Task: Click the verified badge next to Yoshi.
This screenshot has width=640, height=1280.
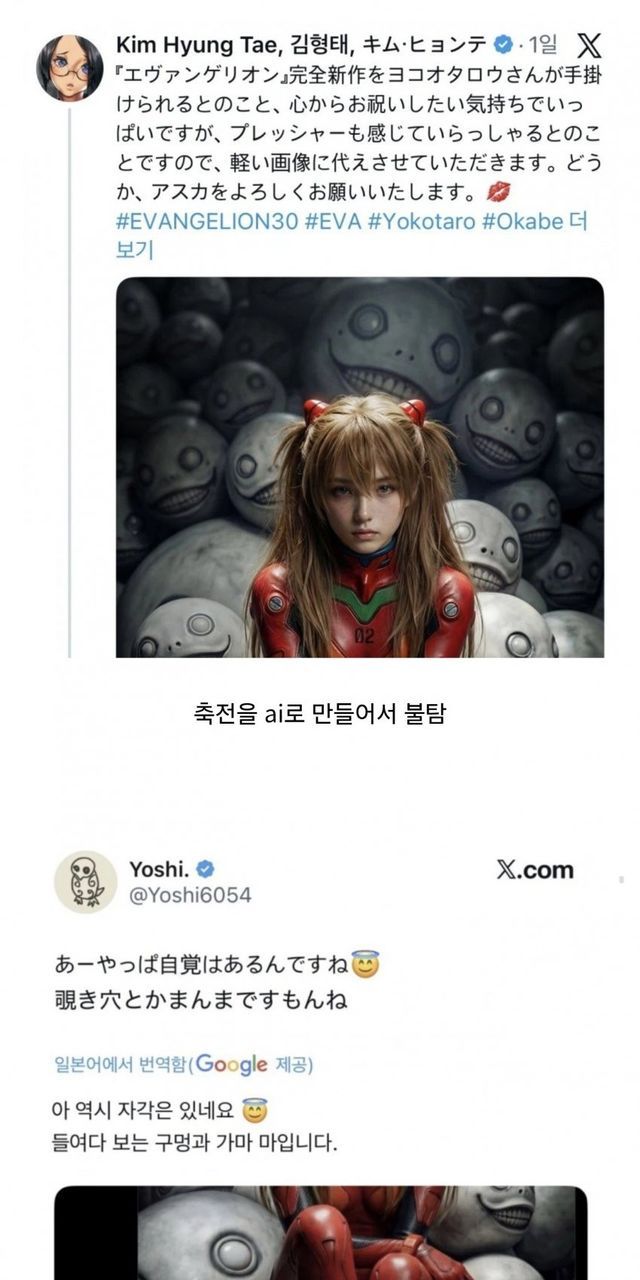Action: coord(205,869)
